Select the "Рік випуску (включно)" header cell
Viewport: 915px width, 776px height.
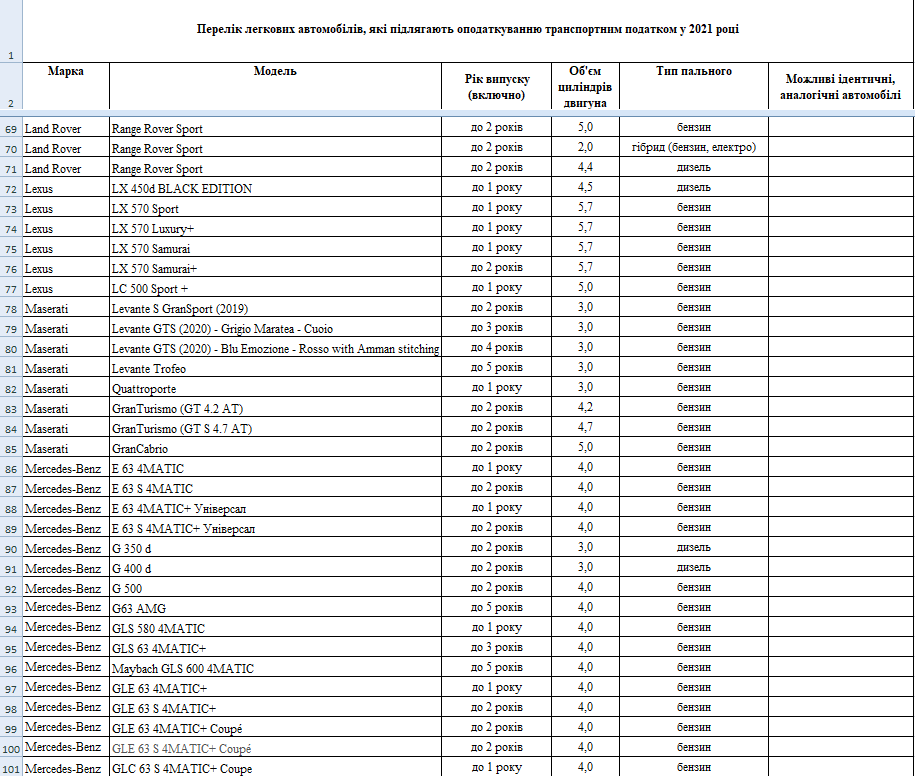(x=496, y=86)
